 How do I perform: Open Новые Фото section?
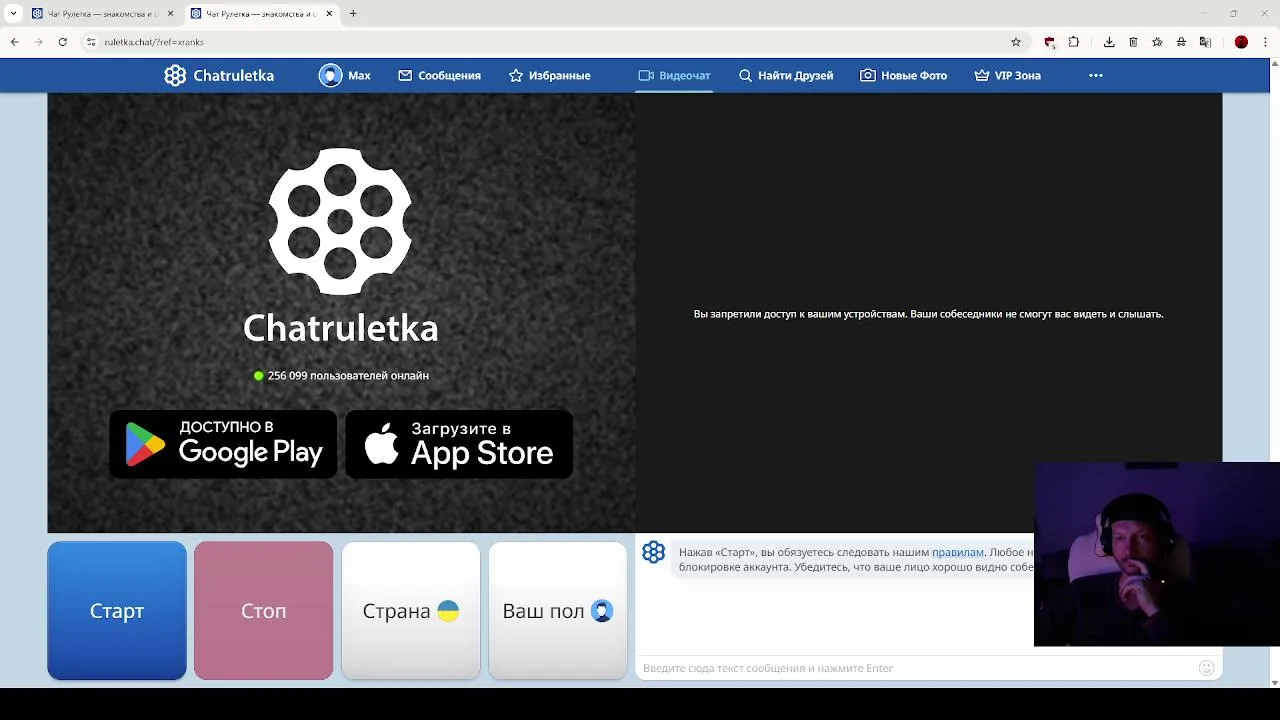(903, 76)
